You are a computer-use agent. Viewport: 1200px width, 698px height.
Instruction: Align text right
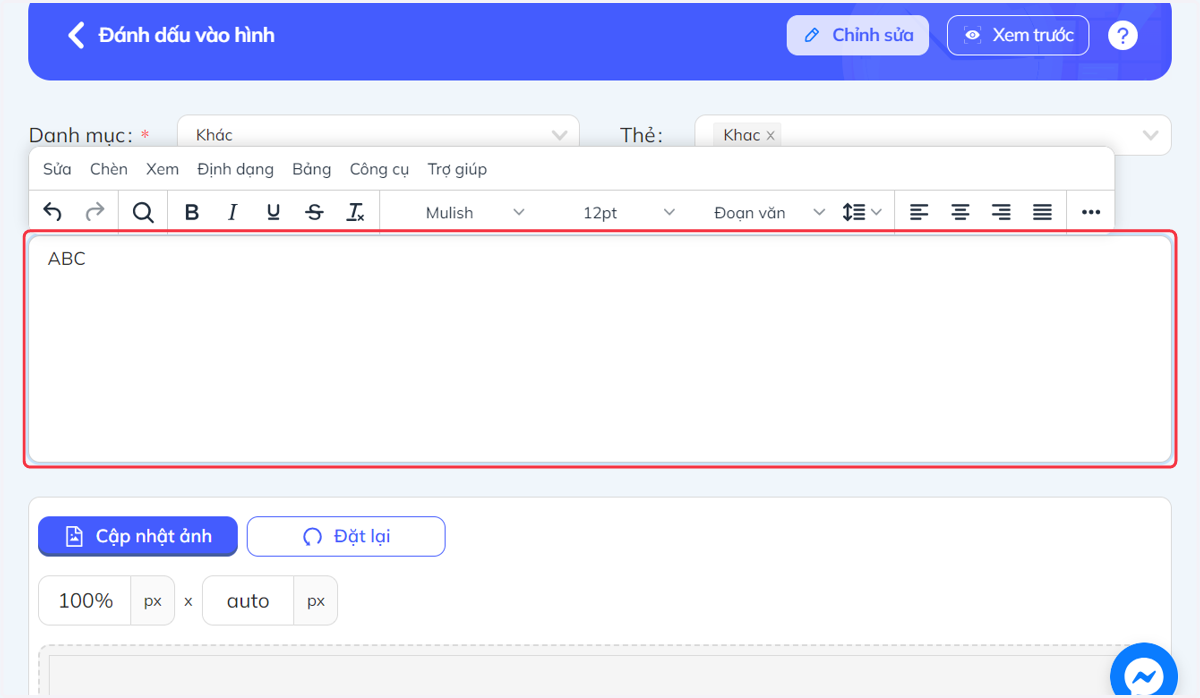1001,212
